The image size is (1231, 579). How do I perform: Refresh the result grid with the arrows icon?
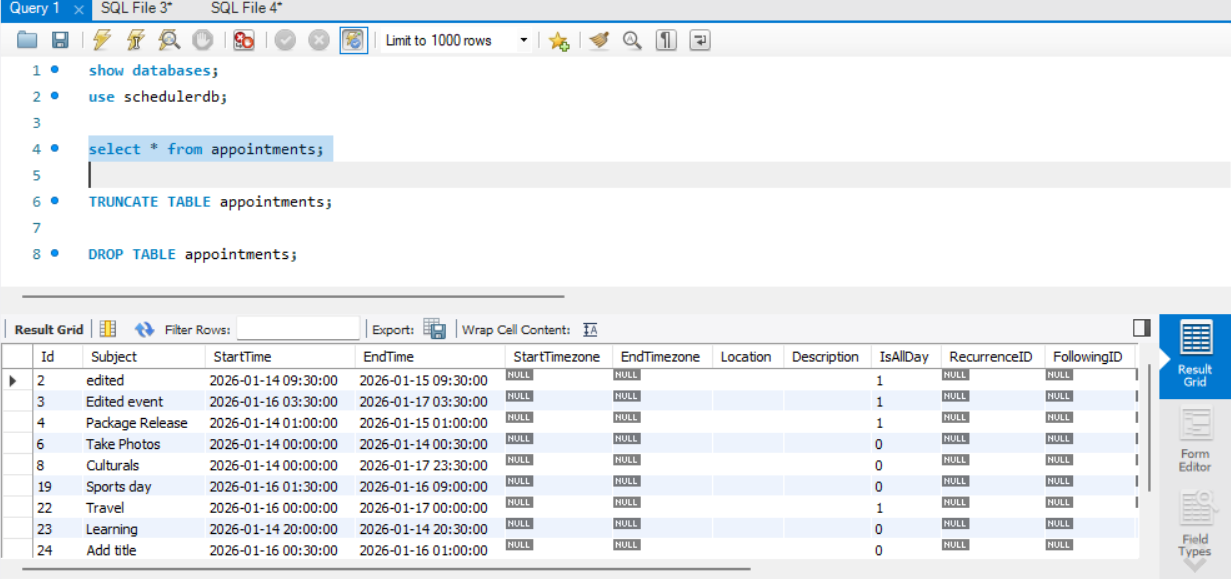click(143, 329)
